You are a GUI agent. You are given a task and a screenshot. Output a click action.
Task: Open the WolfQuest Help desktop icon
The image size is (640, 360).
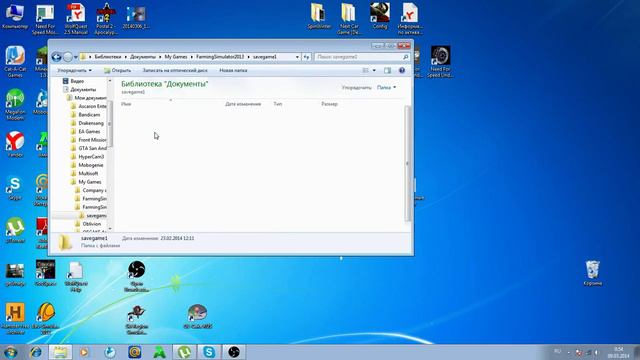[x=76, y=277]
